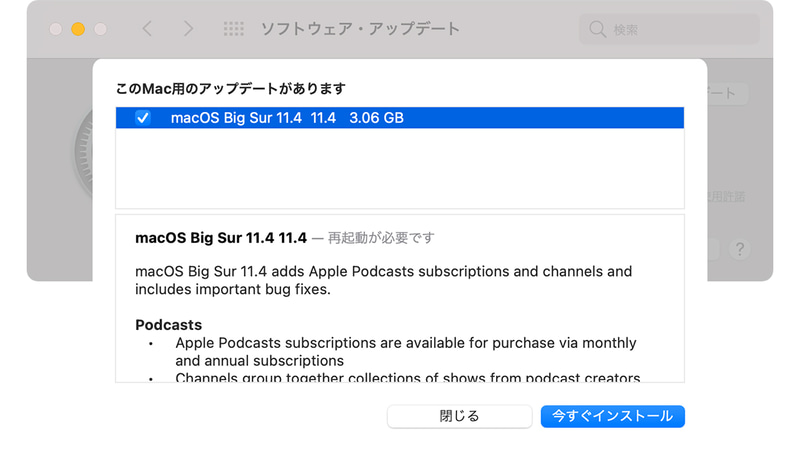Click the 再起動が必要です note

381,238
